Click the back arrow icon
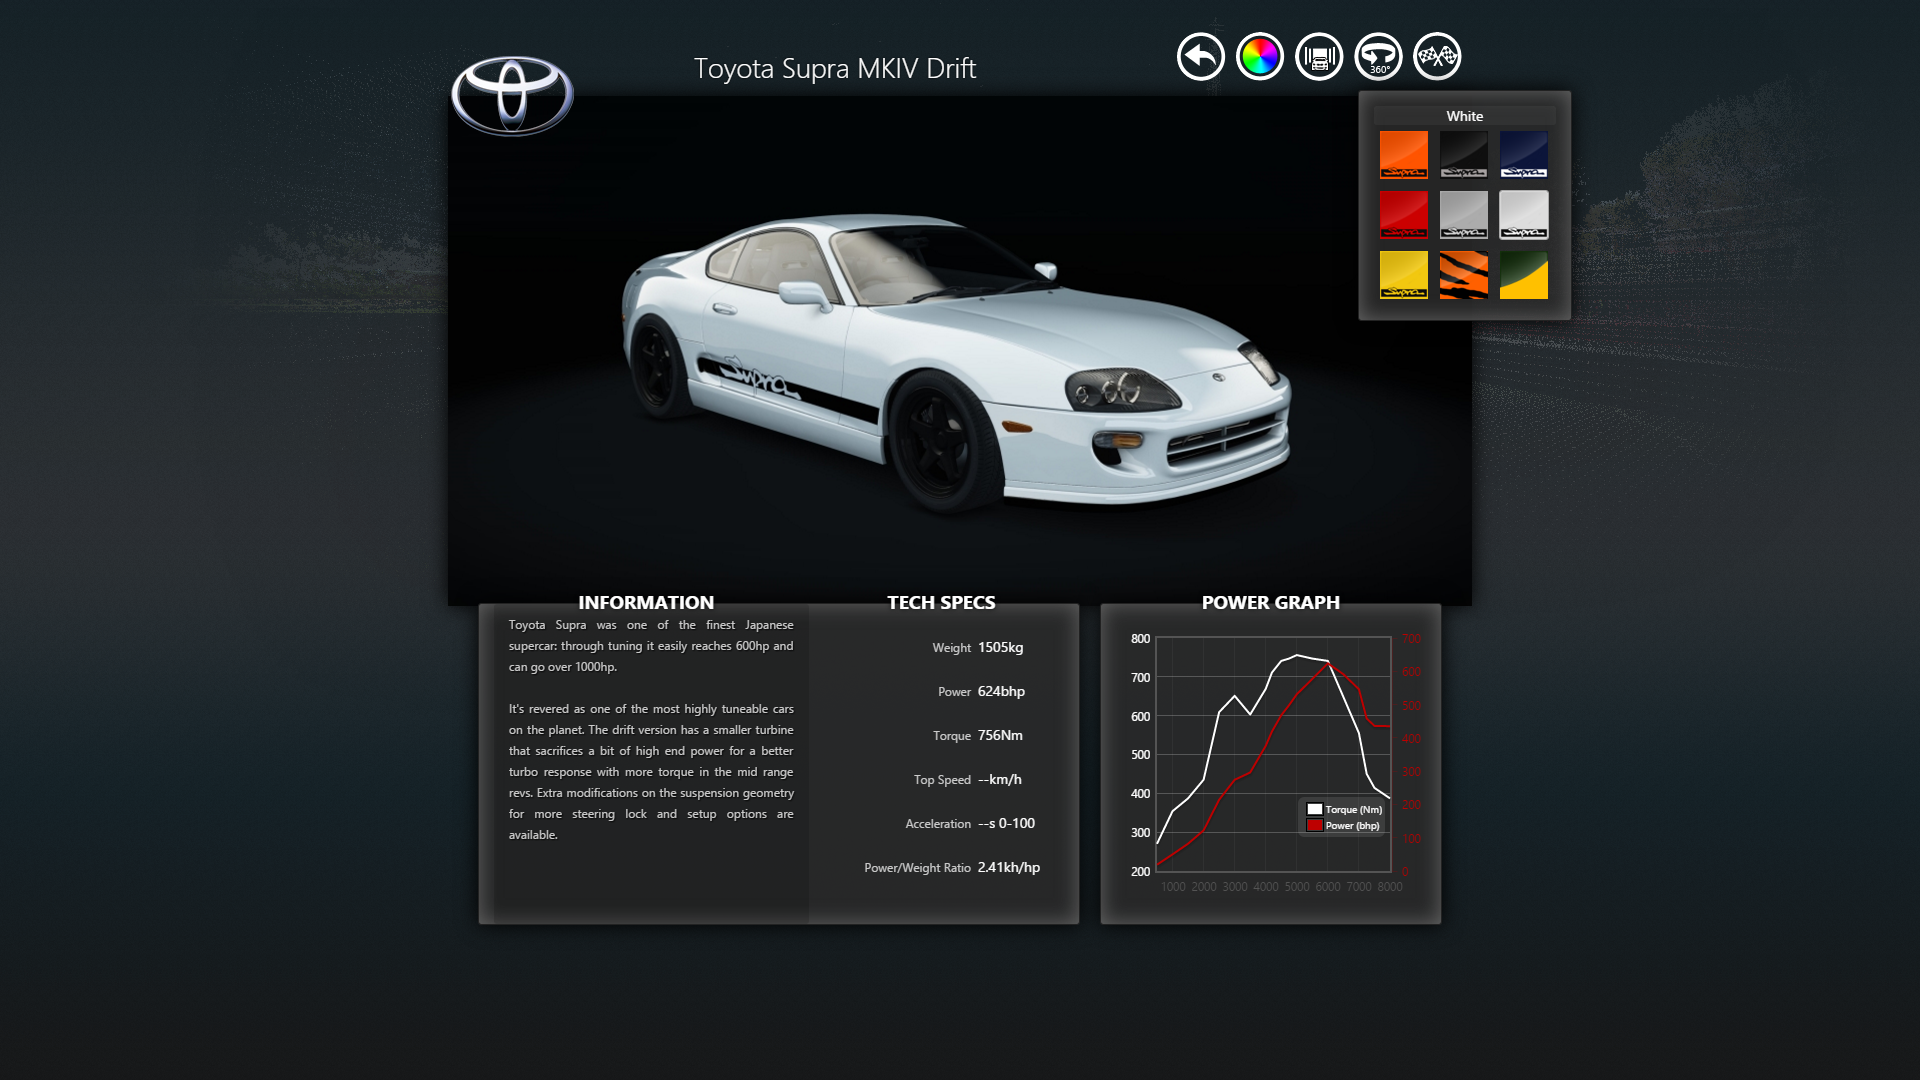 pos(1200,56)
